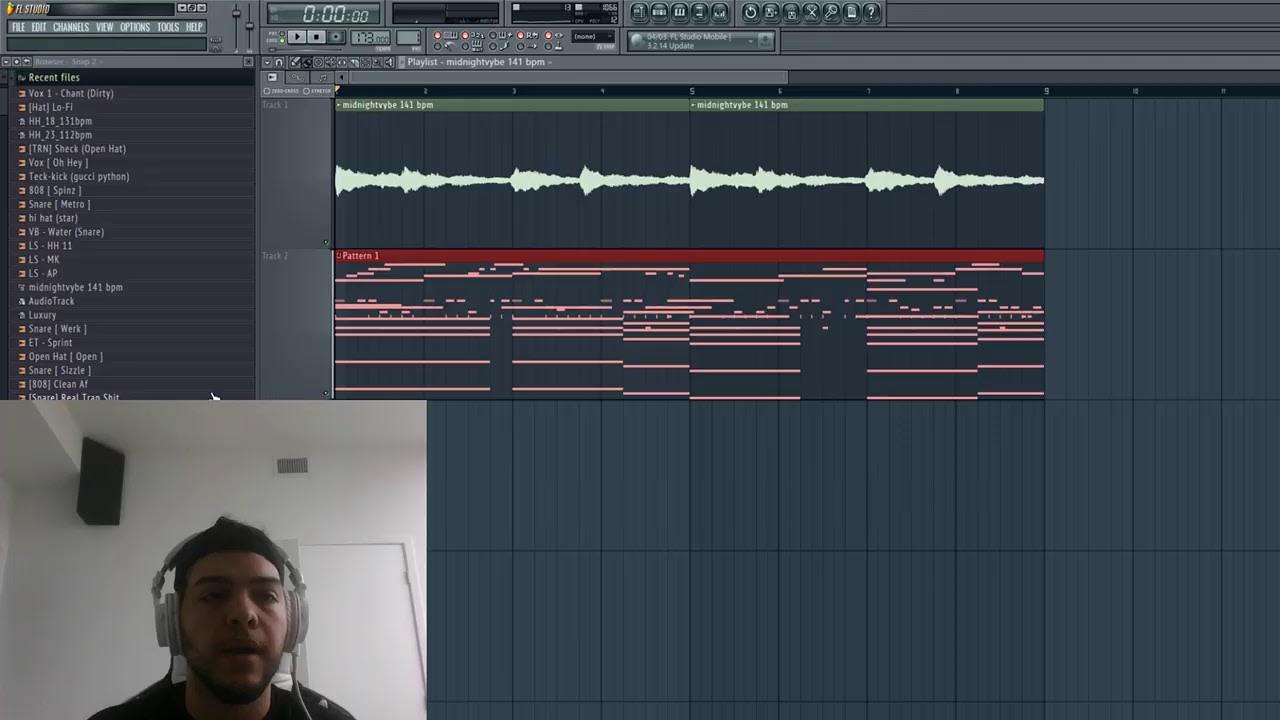The height and width of the screenshot is (720, 1280).
Task: Open the VIEW menu
Action: 105,27
